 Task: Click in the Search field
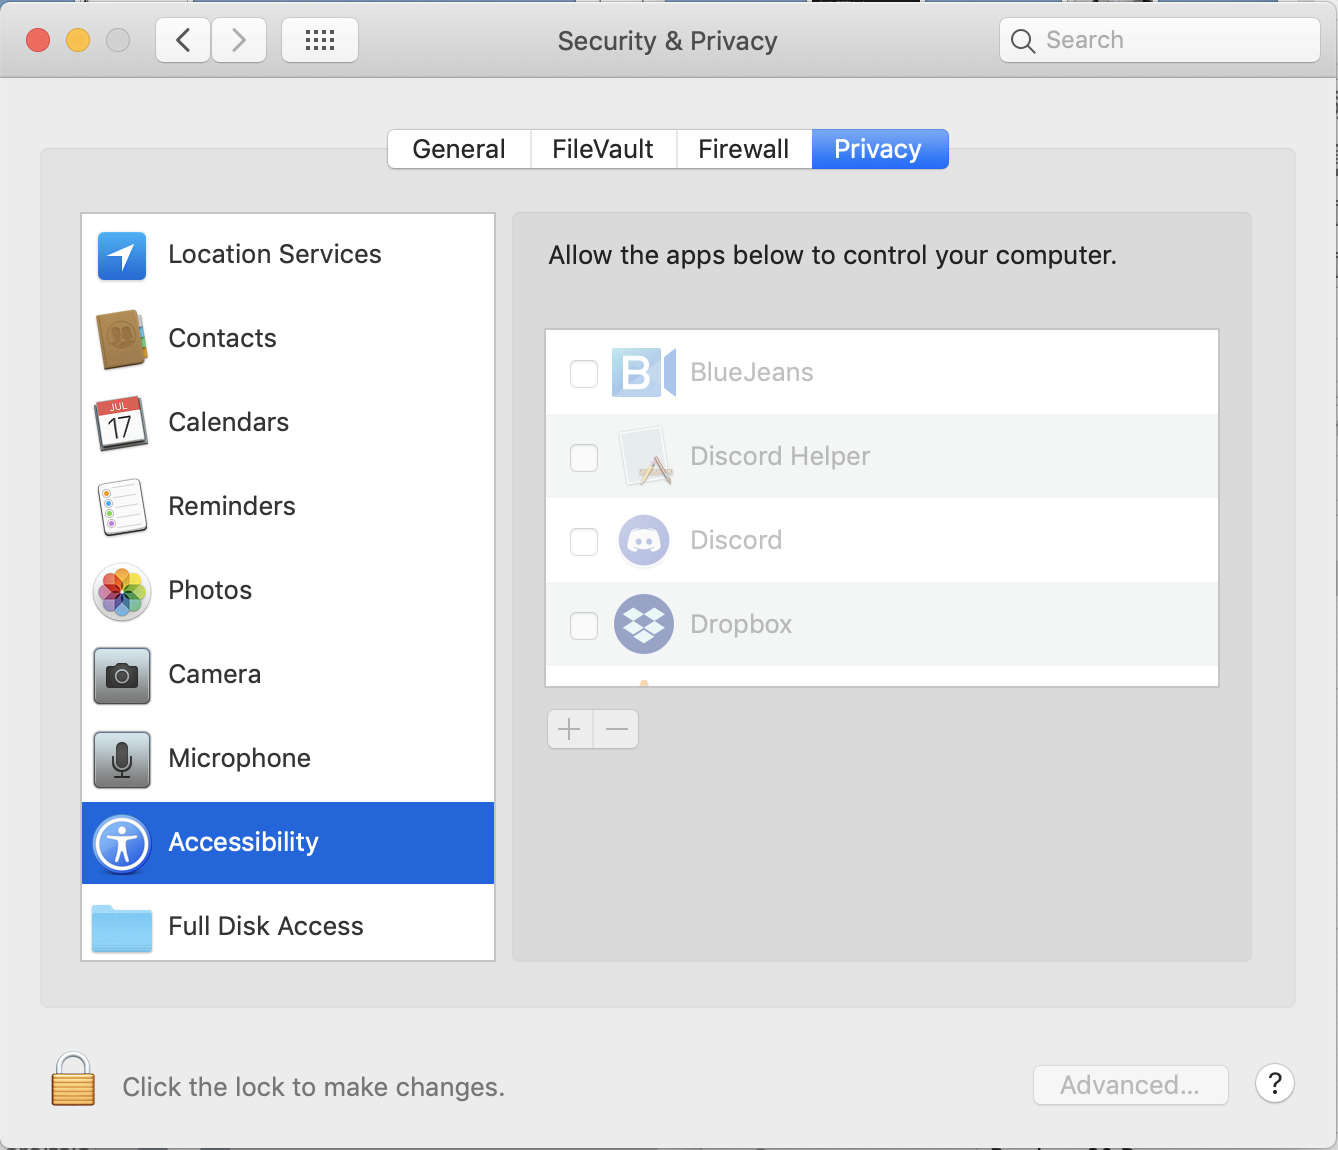1160,40
